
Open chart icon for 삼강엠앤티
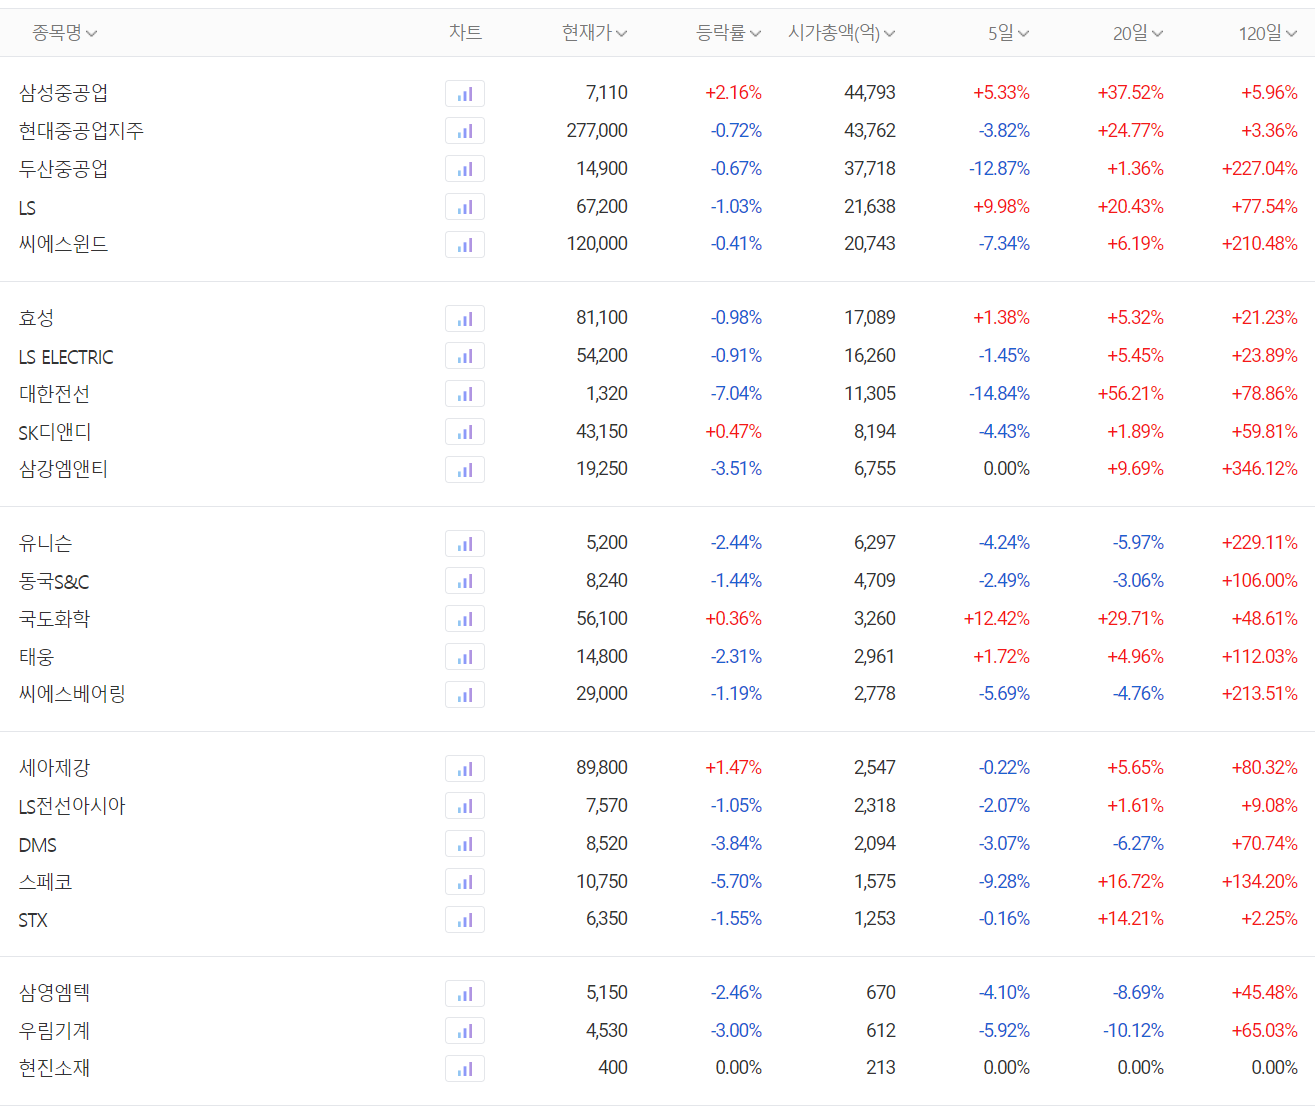(x=465, y=470)
